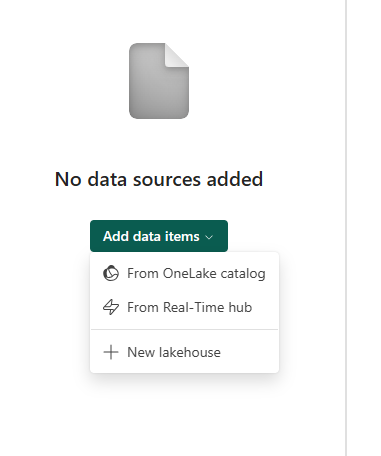Create a New lakehouse from menu
This screenshot has width=381, height=456.
[x=184, y=352]
